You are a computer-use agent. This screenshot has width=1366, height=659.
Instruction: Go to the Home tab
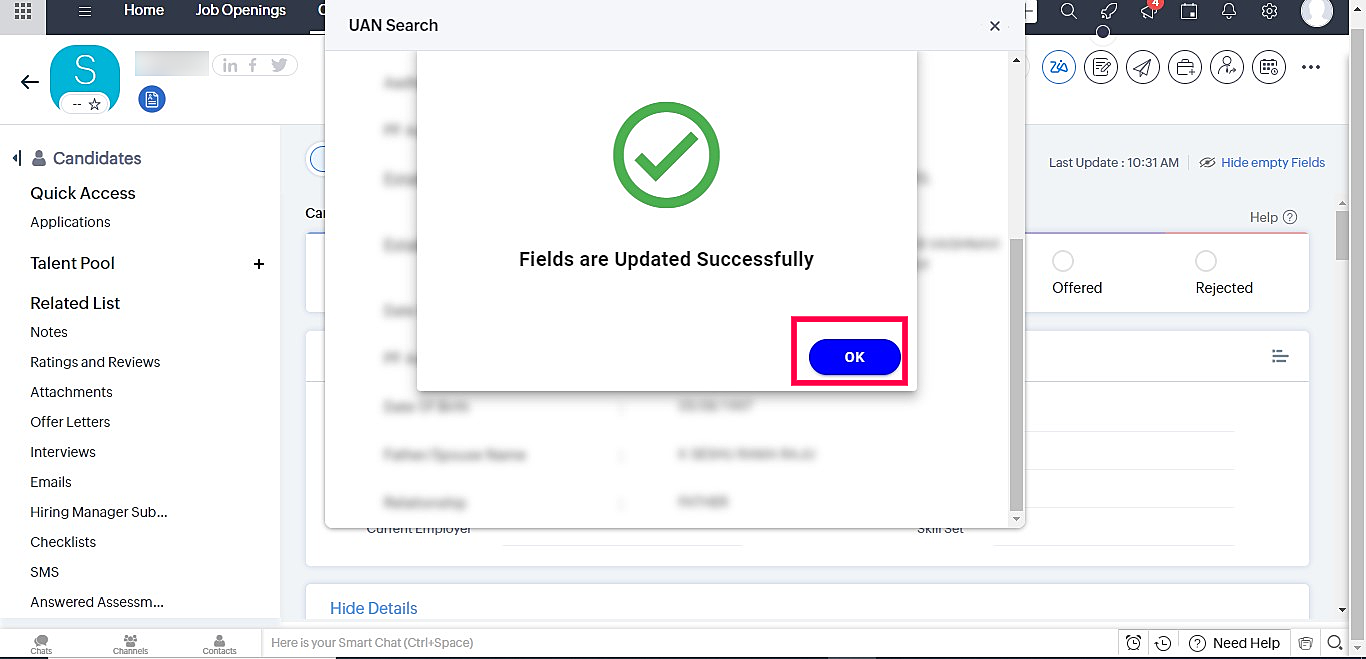[x=144, y=10]
